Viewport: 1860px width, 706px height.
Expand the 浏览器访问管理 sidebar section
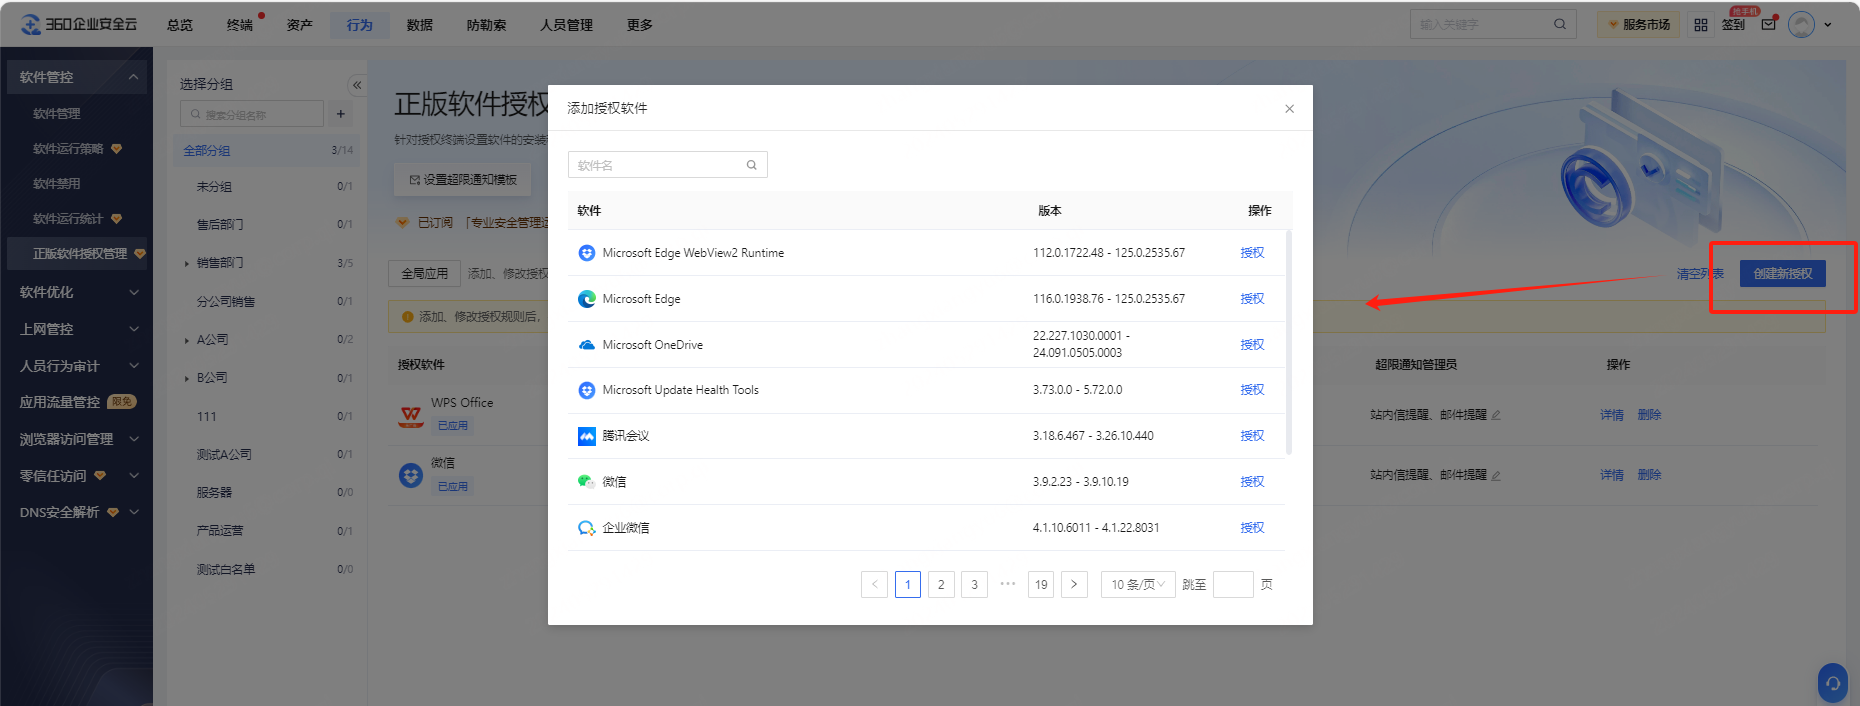(134, 439)
